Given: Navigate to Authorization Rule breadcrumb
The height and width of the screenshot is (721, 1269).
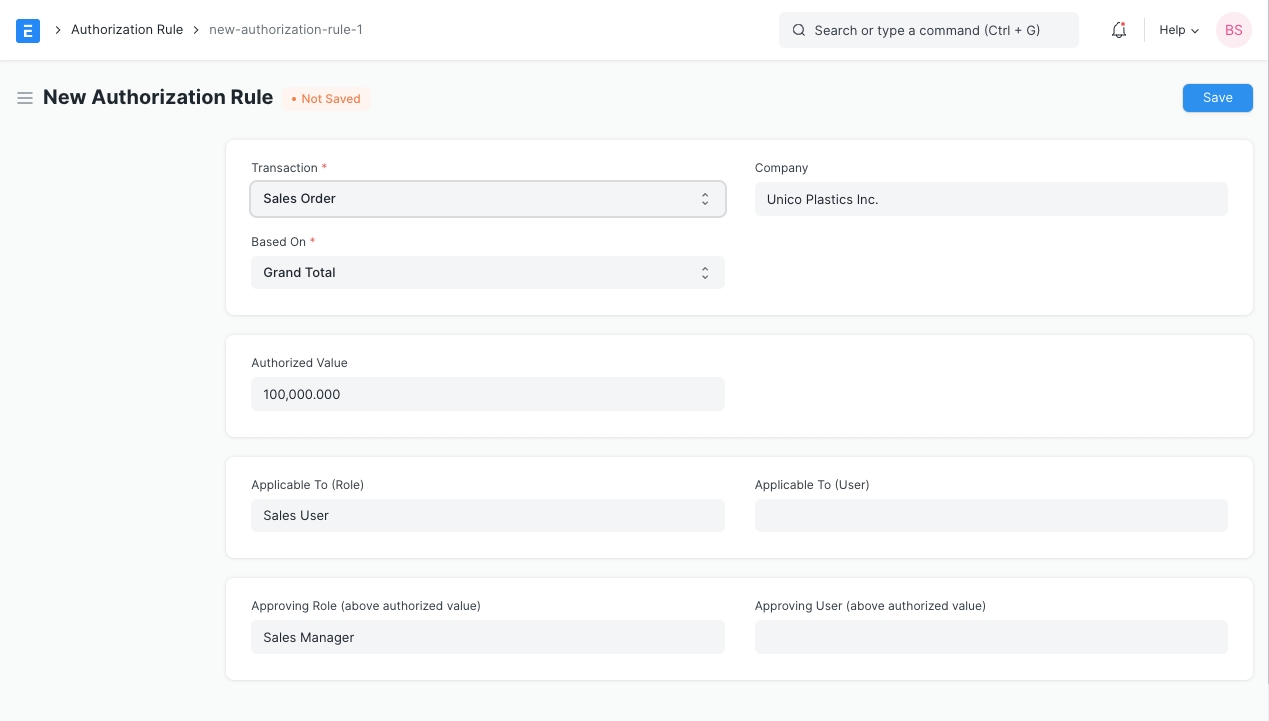Looking at the screenshot, I should click(x=127, y=30).
